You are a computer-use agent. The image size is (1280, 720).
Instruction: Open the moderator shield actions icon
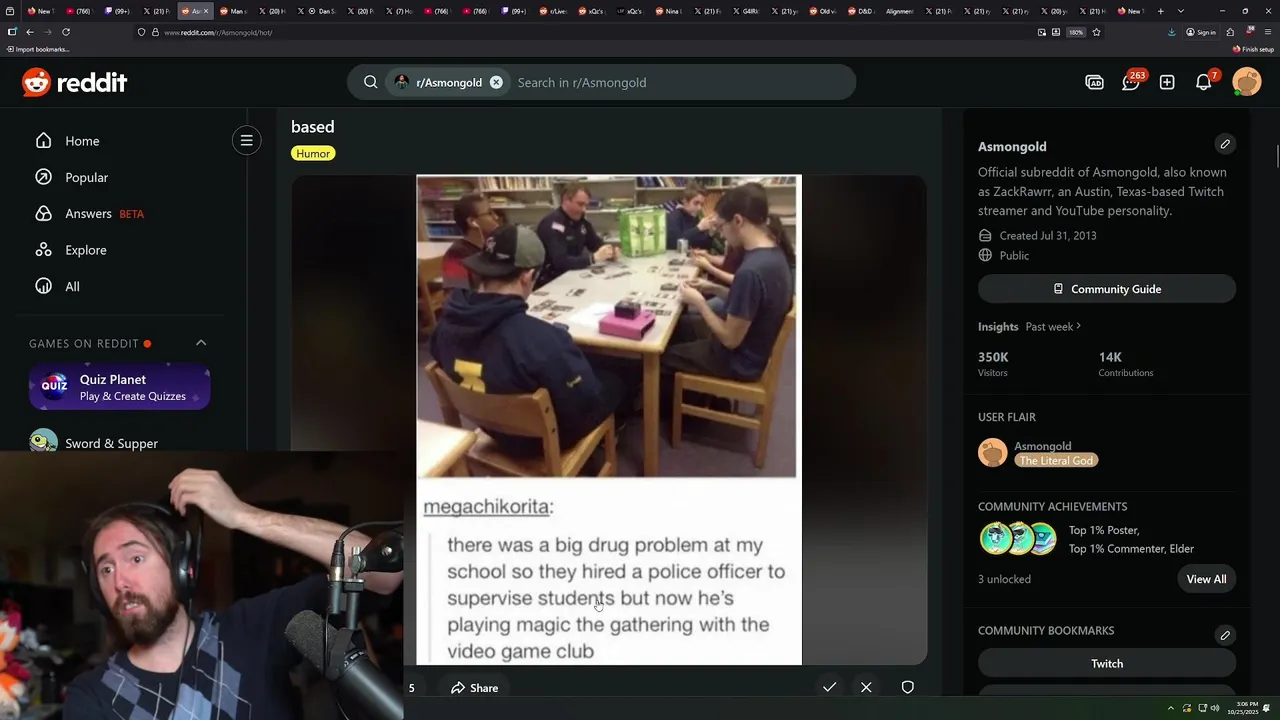tap(907, 687)
